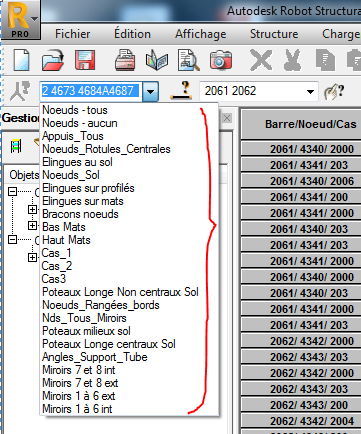
Task: Close the Gestion panel
Action: pos(227,118)
